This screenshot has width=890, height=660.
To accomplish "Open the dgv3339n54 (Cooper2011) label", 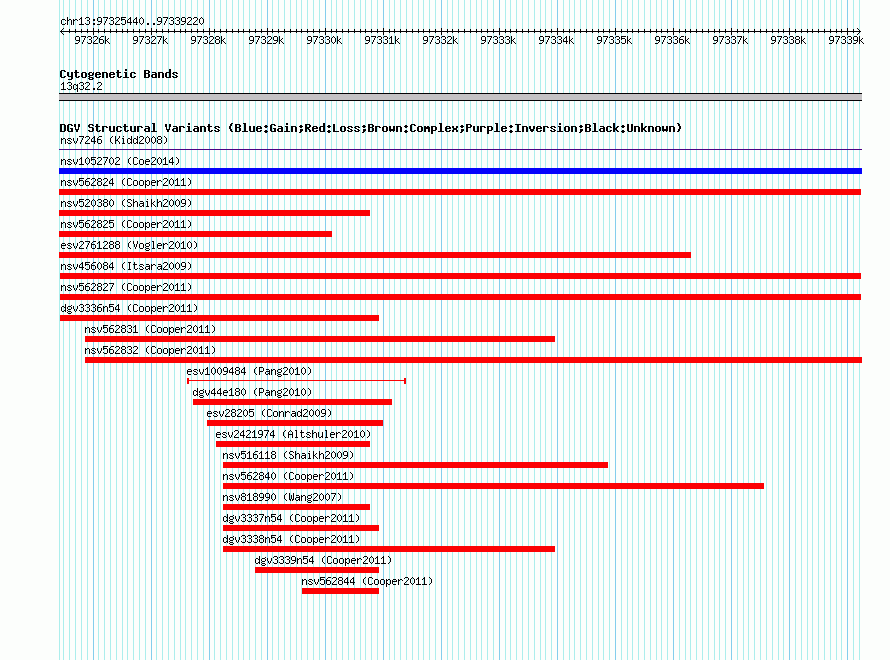I will 323,560.
